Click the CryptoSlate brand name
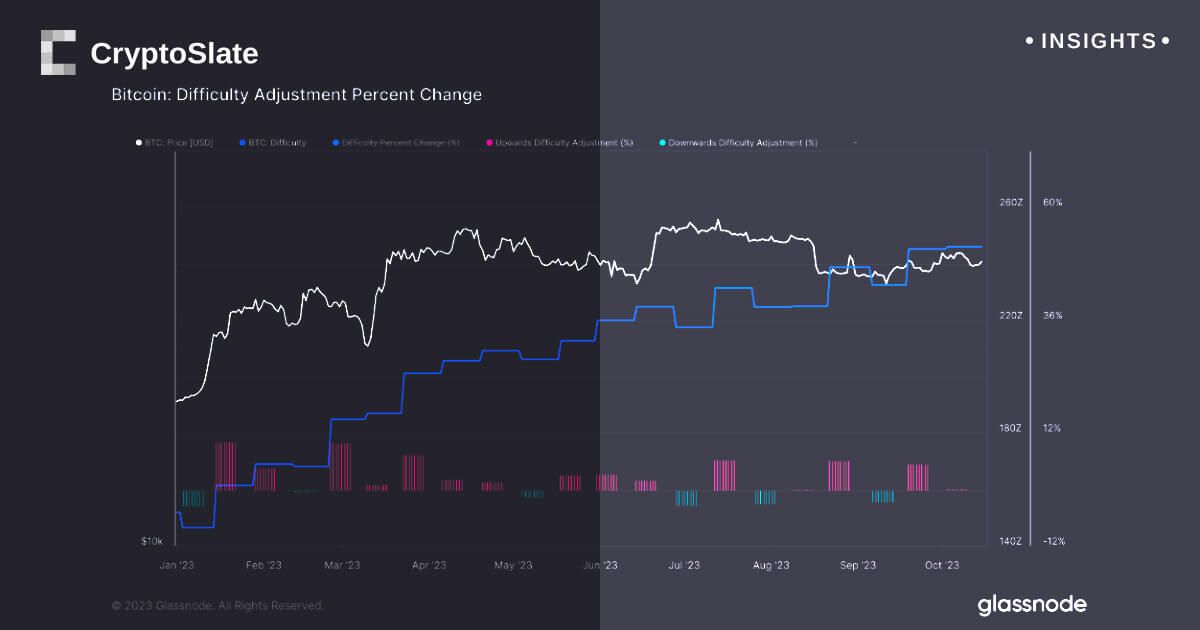Screen dimensions: 1200x630 (x=174, y=53)
